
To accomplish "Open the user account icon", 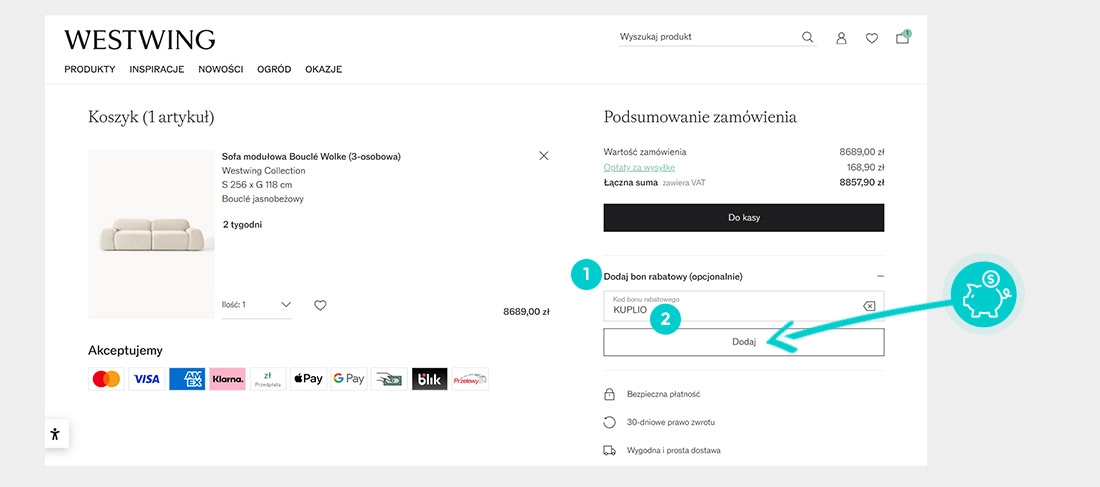I will click(x=841, y=38).
